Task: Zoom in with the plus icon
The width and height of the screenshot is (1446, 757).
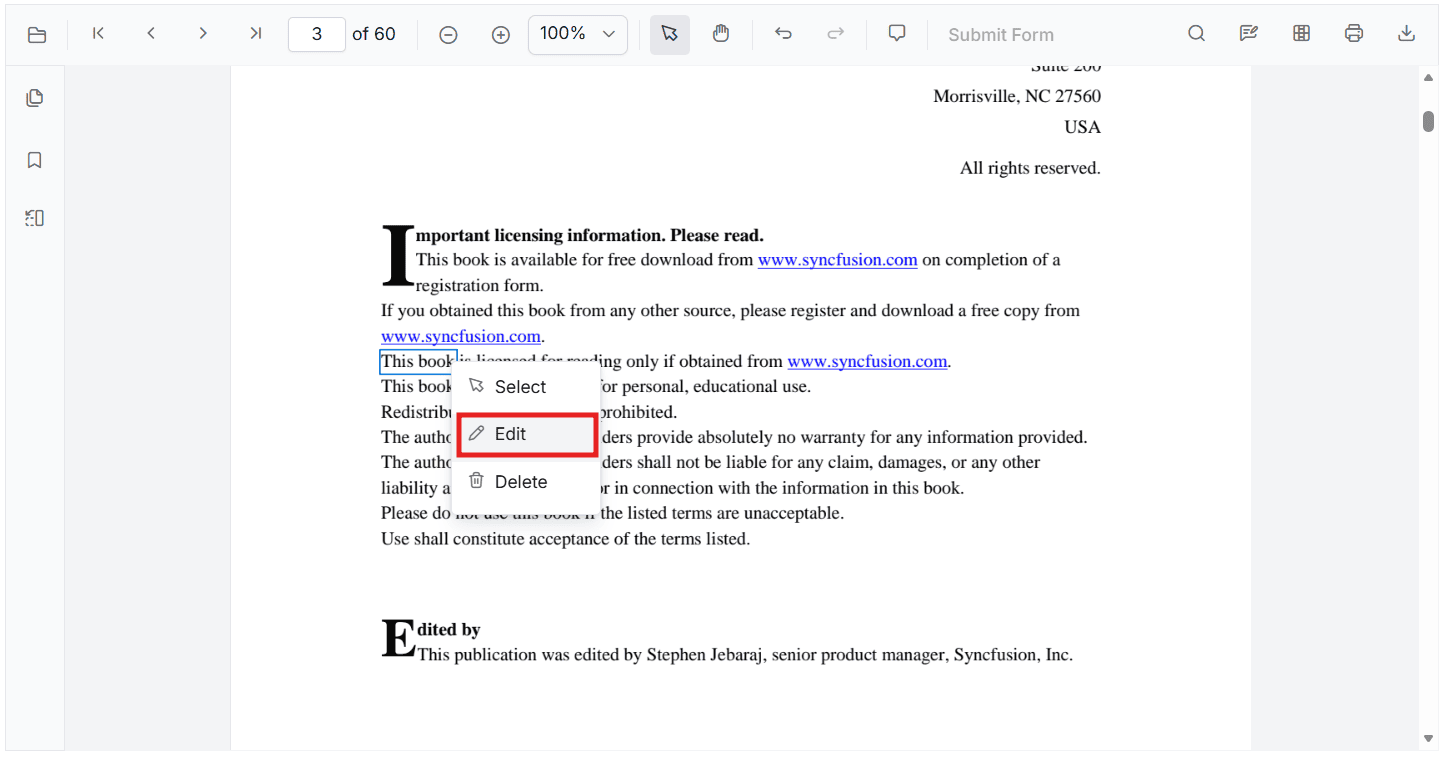Action: [501, 35]
